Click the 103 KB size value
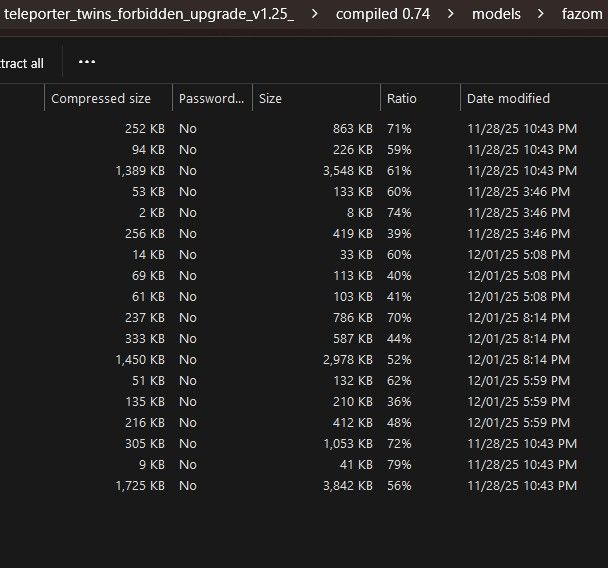The width and height of the screenshot is (608, 568). [x=353, y=297]
